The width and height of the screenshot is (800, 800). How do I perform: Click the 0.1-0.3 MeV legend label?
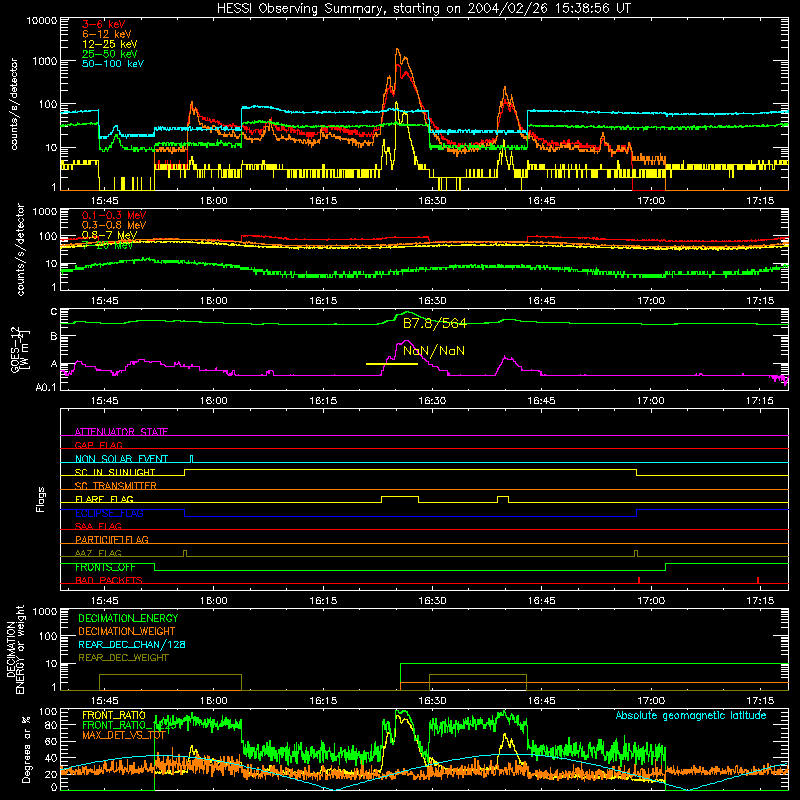[x=114, y=215]
